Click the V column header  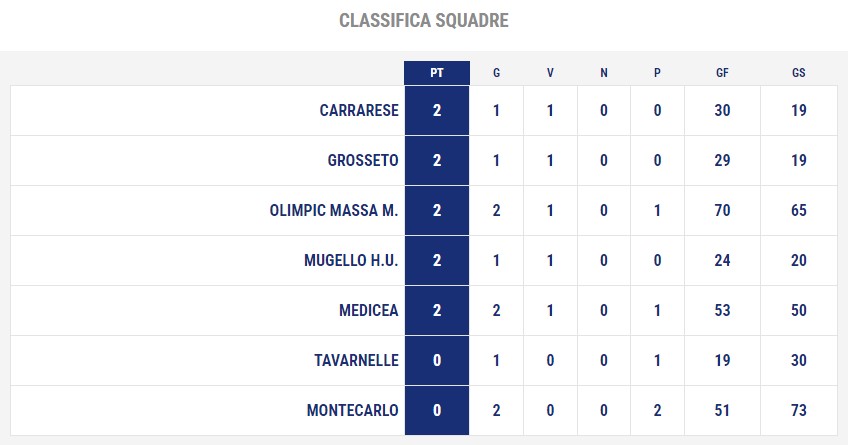[550, 73]
